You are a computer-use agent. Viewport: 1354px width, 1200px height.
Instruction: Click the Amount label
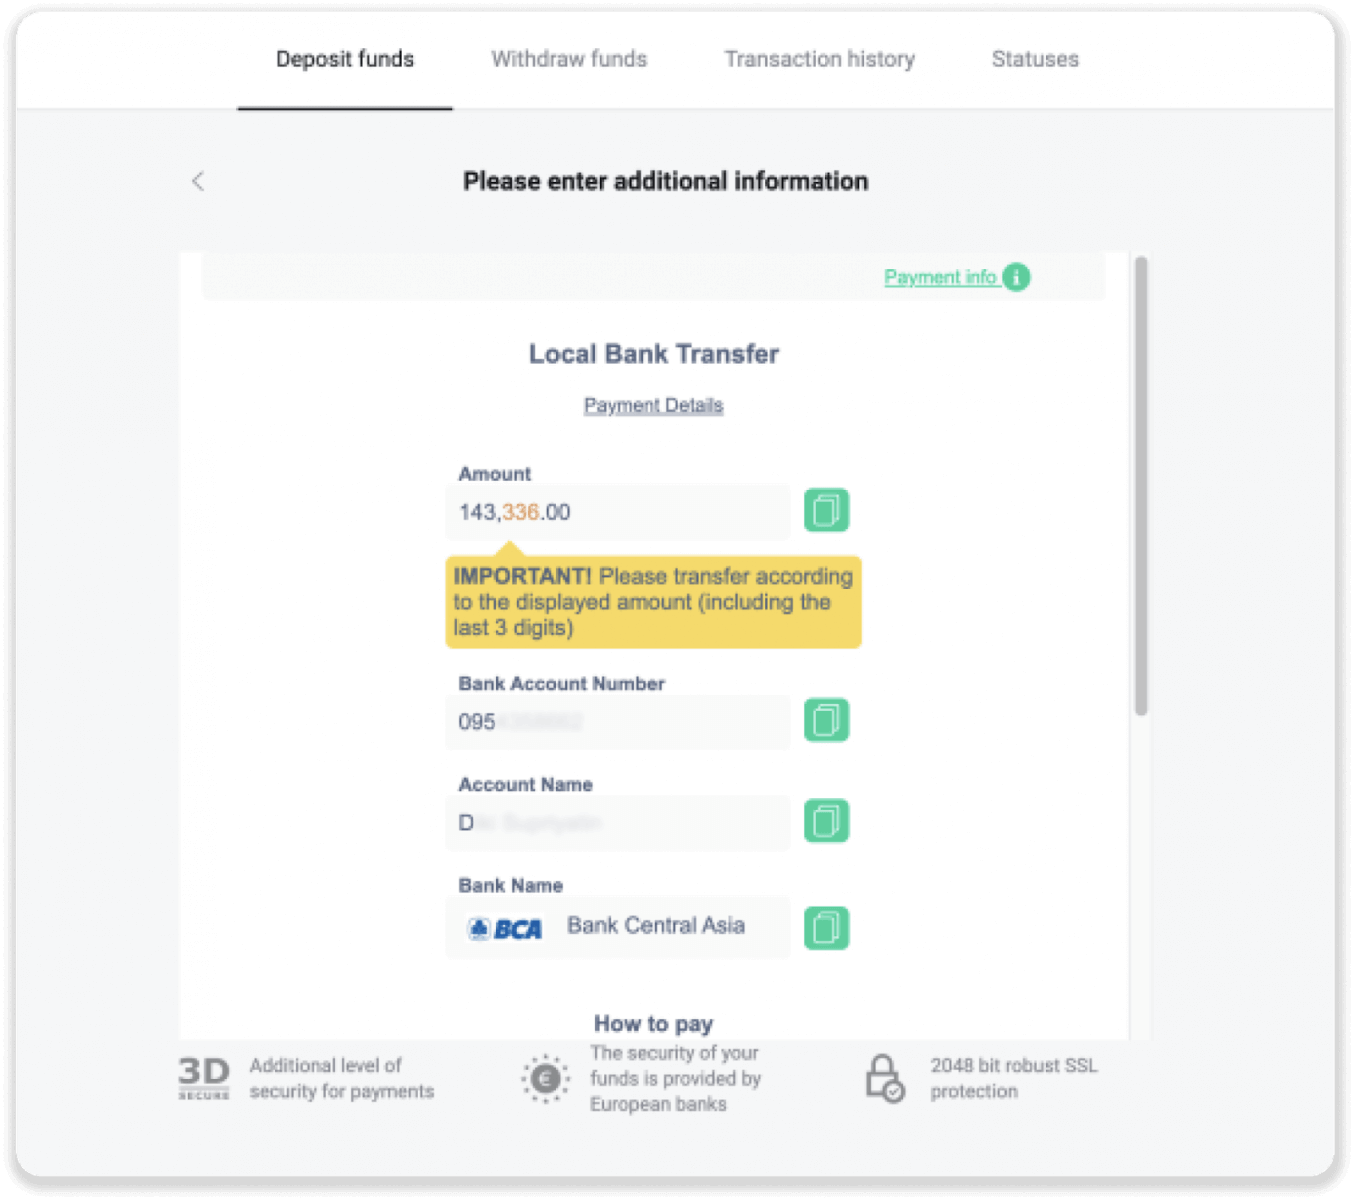pyautogui.click(x=494, y=473)
